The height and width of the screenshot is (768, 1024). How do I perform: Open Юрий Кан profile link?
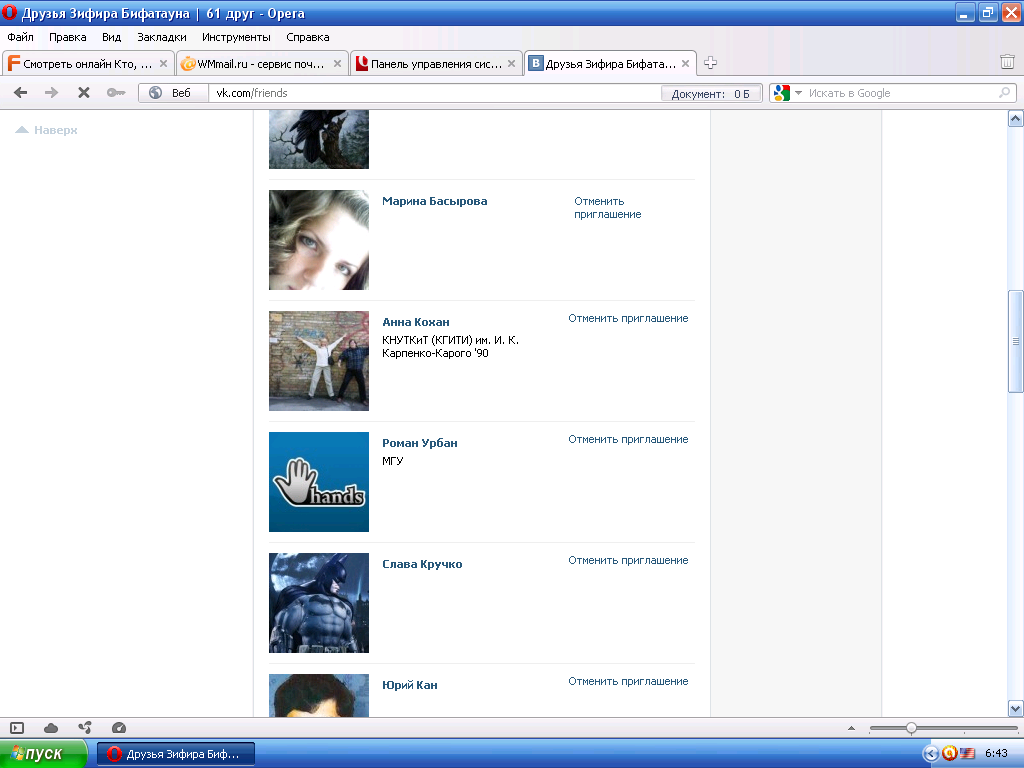click(x=409, y=684)
